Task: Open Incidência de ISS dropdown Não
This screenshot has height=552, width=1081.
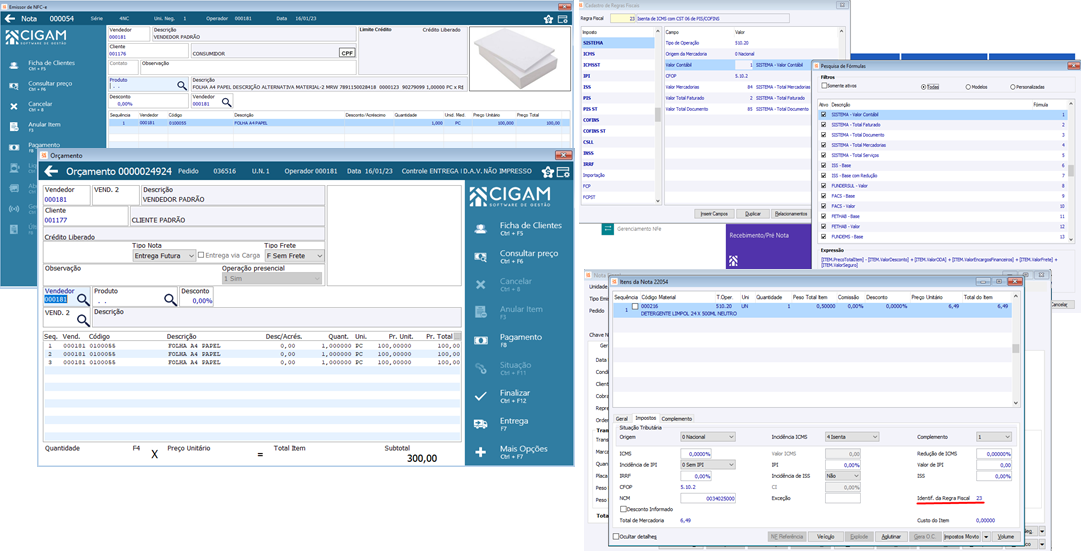Action: coord(842,476)
